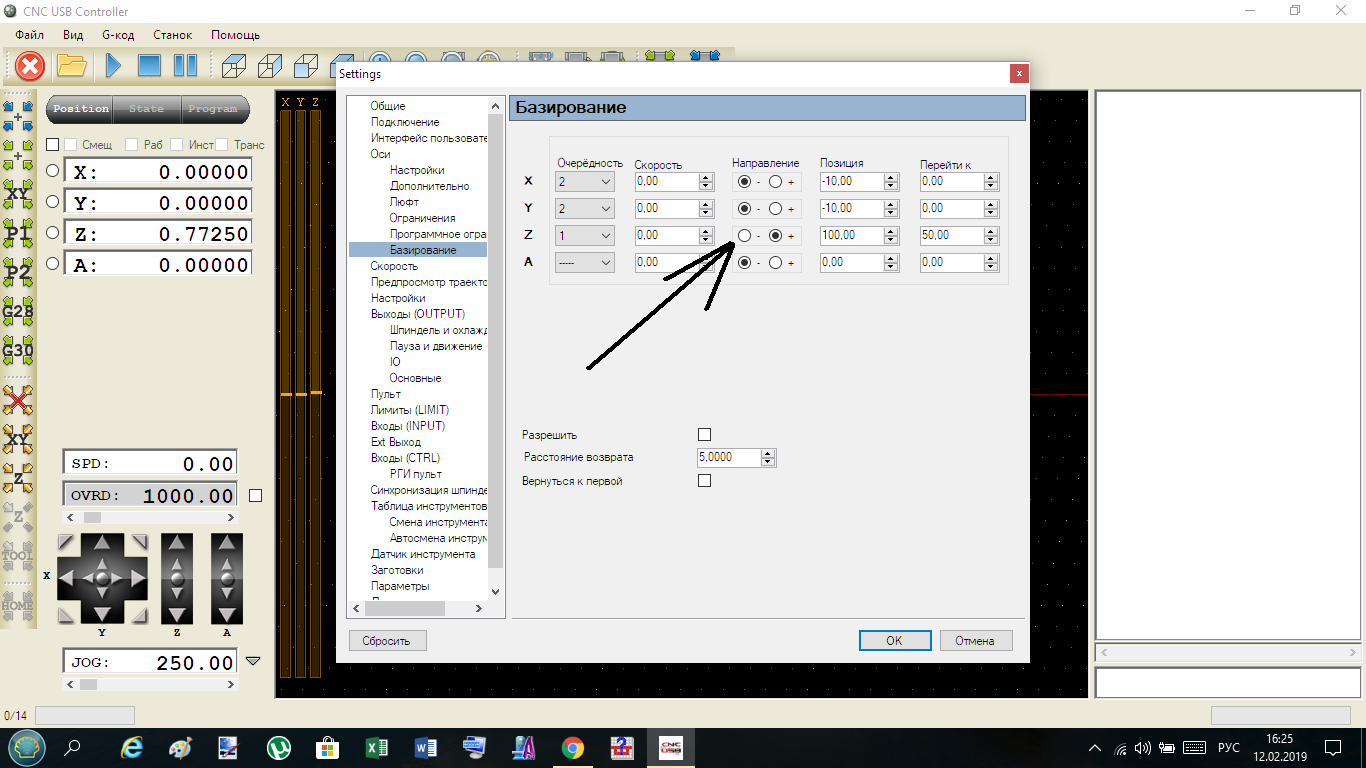The width and height of the screenshot is (1366, 768).
Task: Select X axis plus direction radio
Action: click(x=775, y=182)
